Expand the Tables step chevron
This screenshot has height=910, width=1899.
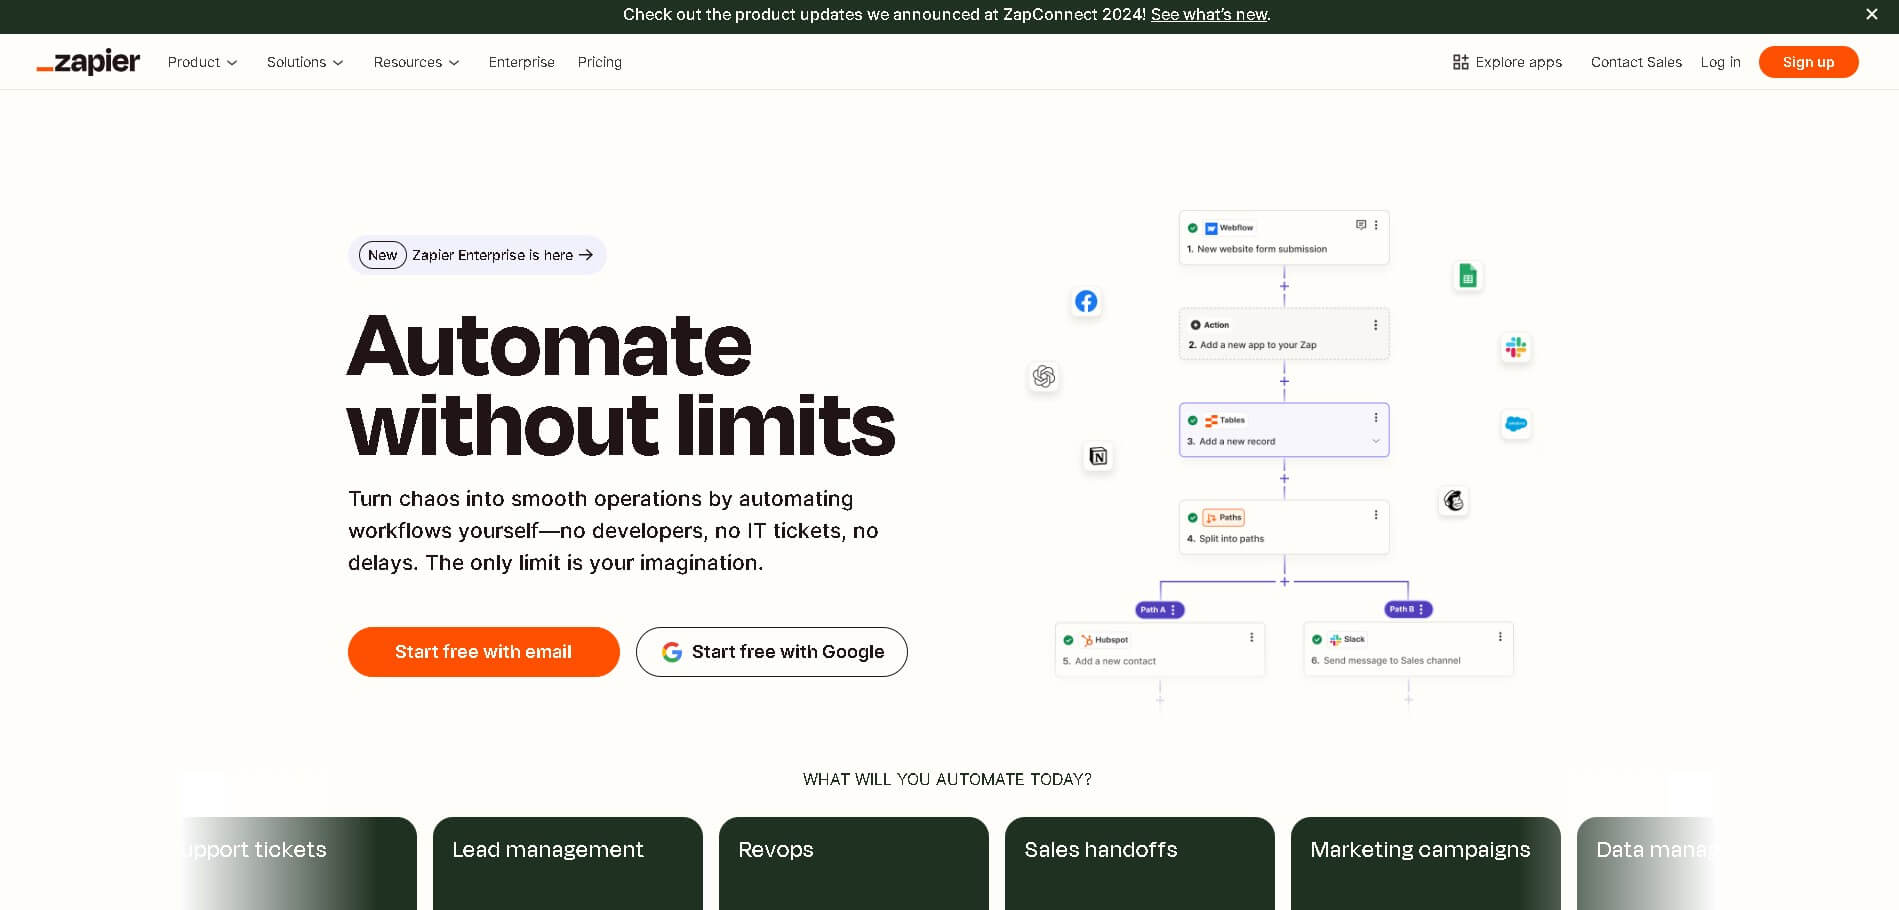[x=1376, y=441]
